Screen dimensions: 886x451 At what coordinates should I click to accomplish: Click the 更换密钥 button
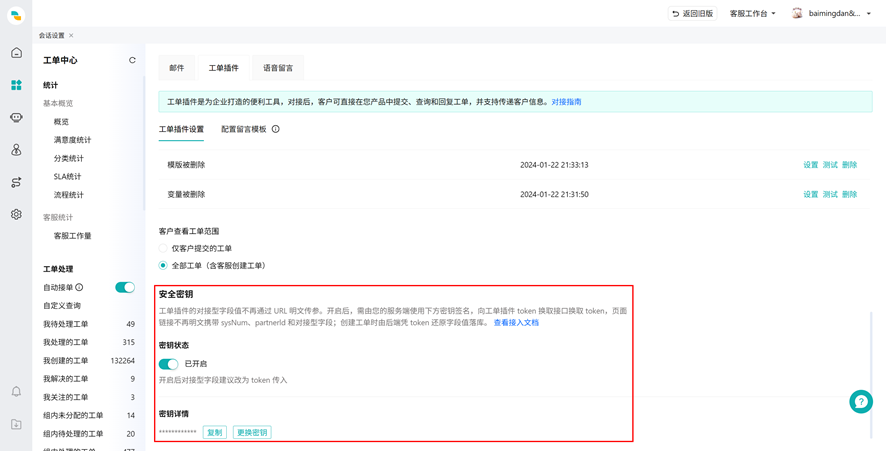(252, 432)
